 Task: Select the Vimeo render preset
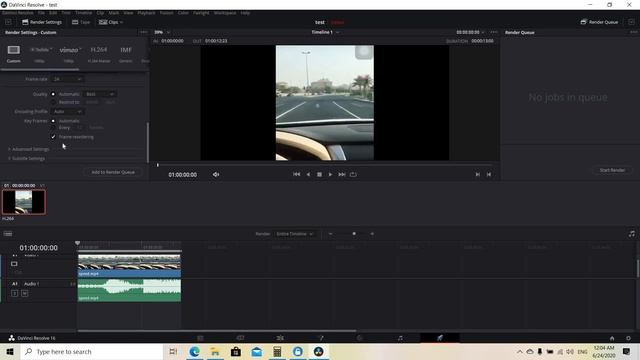pyautogui.click(x=69, y=54)
